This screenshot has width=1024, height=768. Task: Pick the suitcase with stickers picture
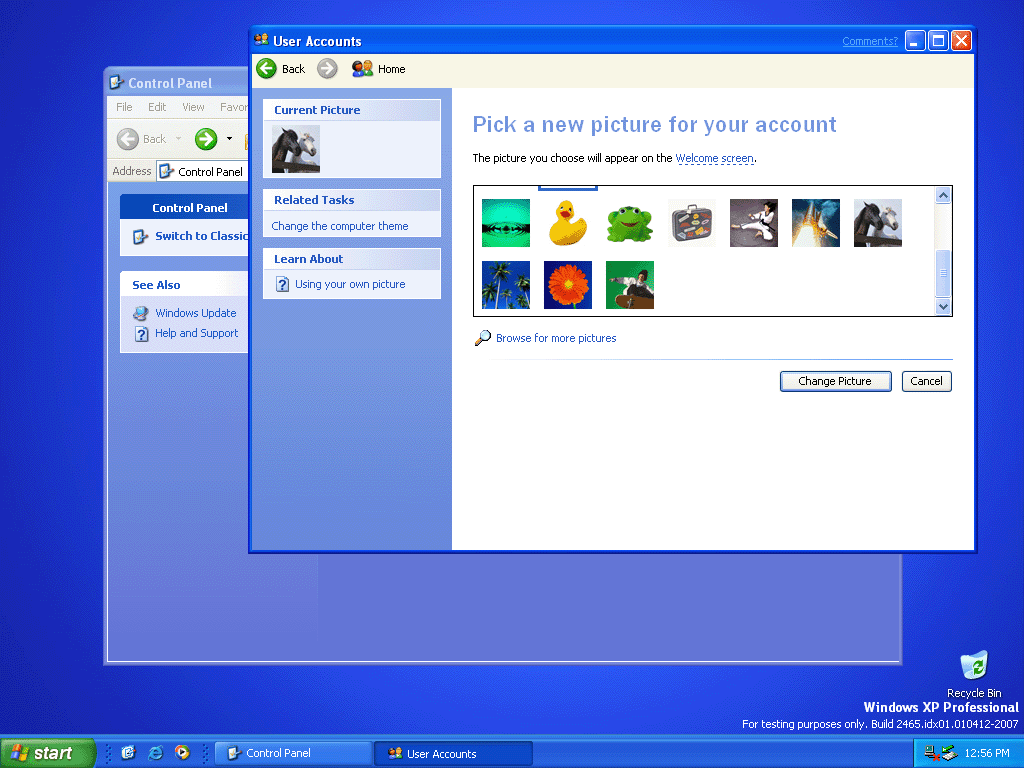coord(692,223)
